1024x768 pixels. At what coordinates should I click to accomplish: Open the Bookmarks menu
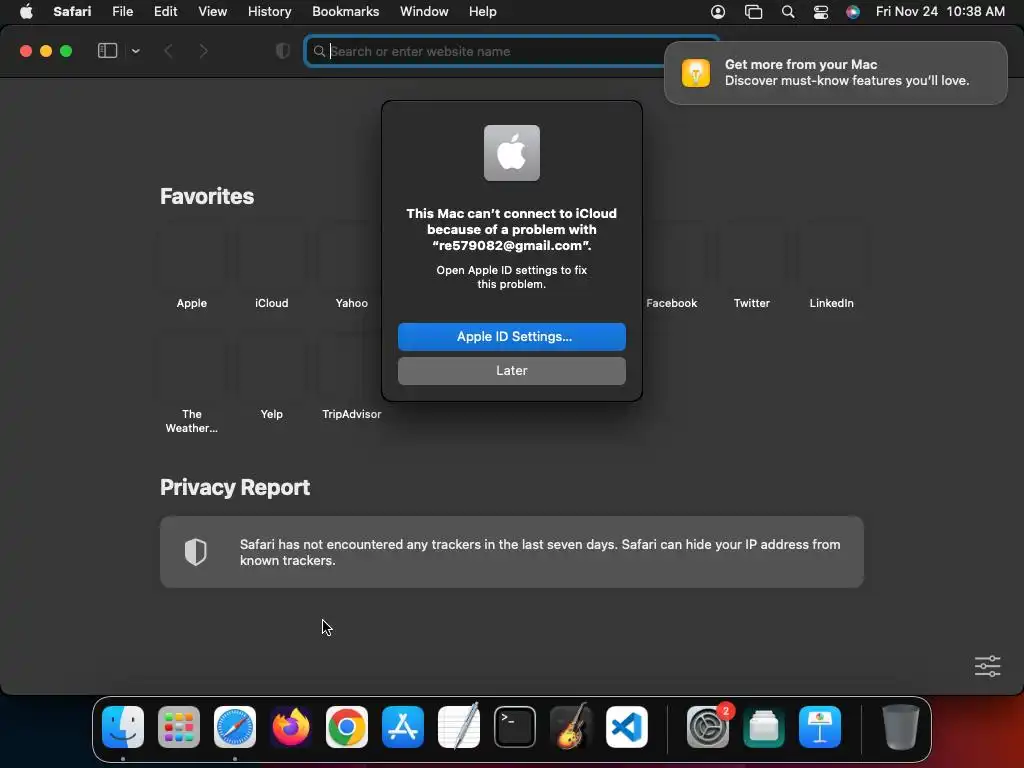tap(345, 12)
